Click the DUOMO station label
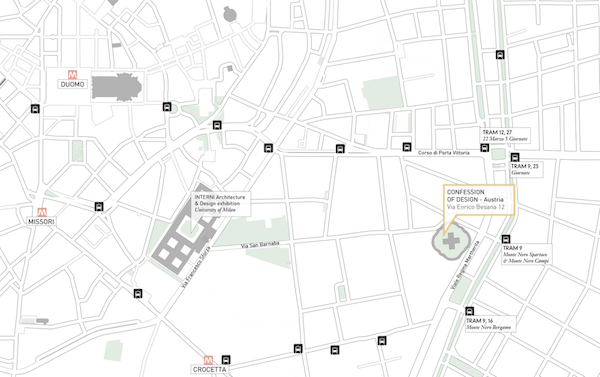This screenshot has width=600, height=377. pos(72,84)
